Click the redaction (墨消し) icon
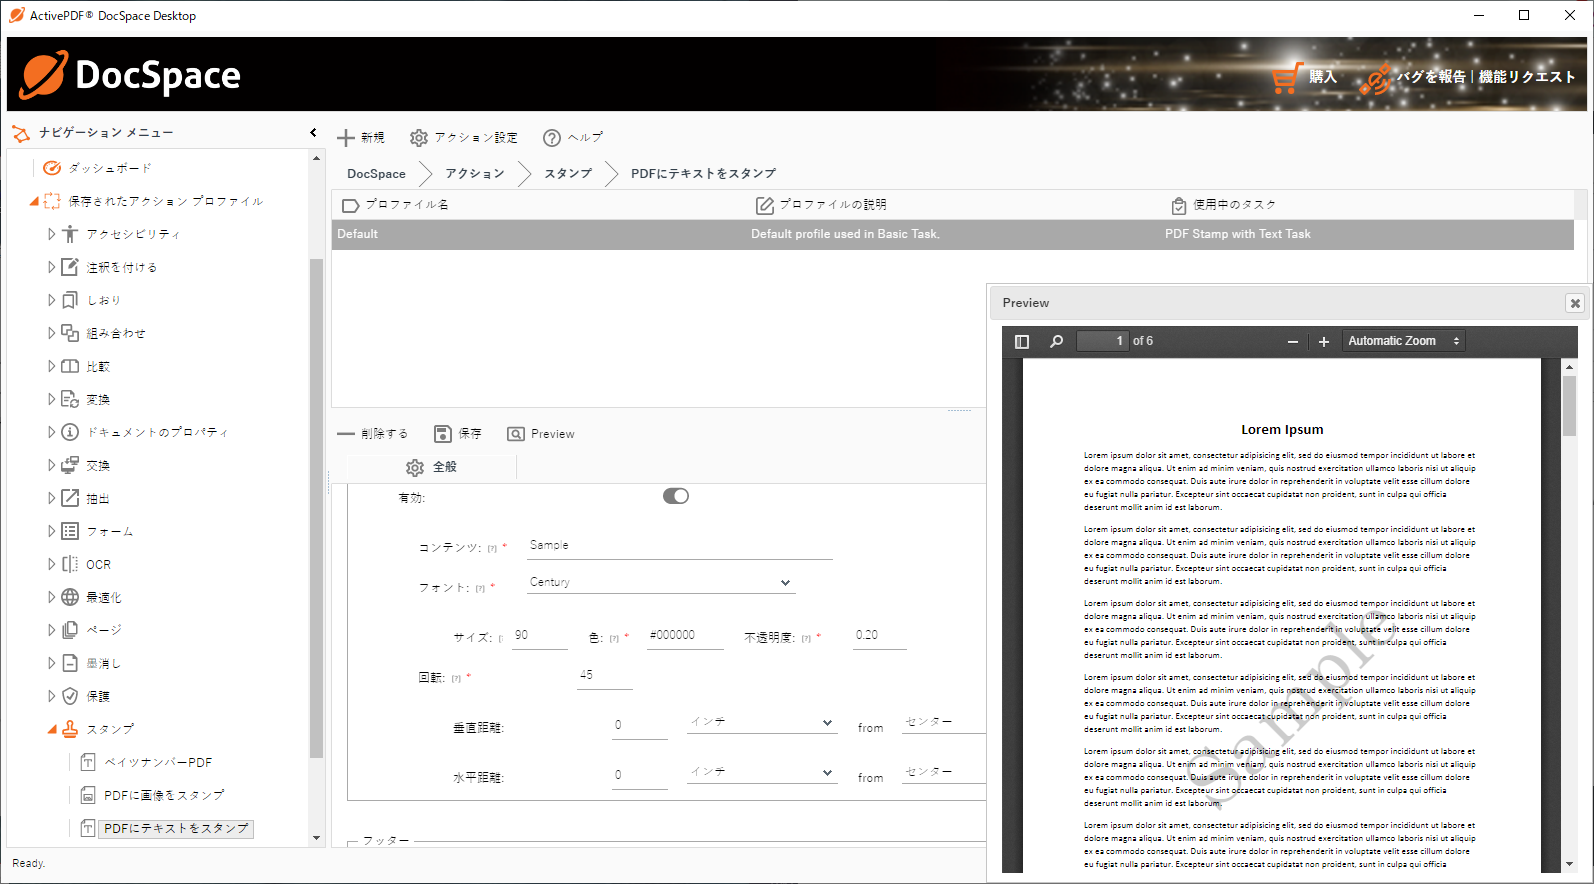 [70, 663]
